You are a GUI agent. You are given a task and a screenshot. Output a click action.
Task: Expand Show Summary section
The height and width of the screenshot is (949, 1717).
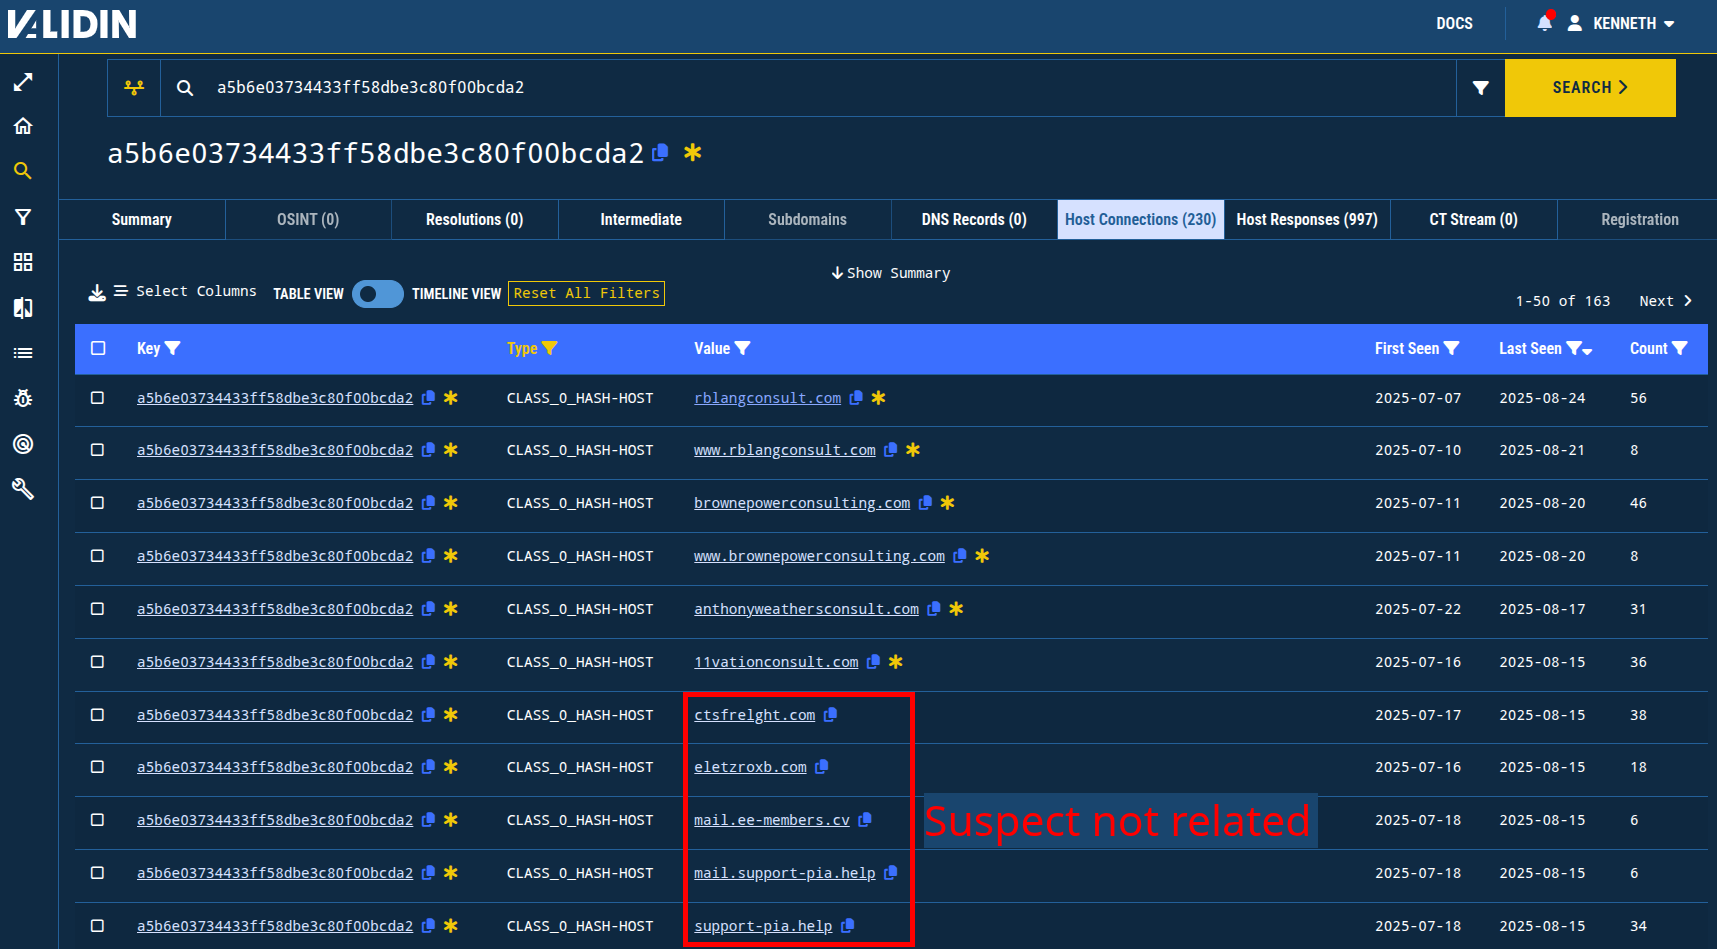click(890, 273)
